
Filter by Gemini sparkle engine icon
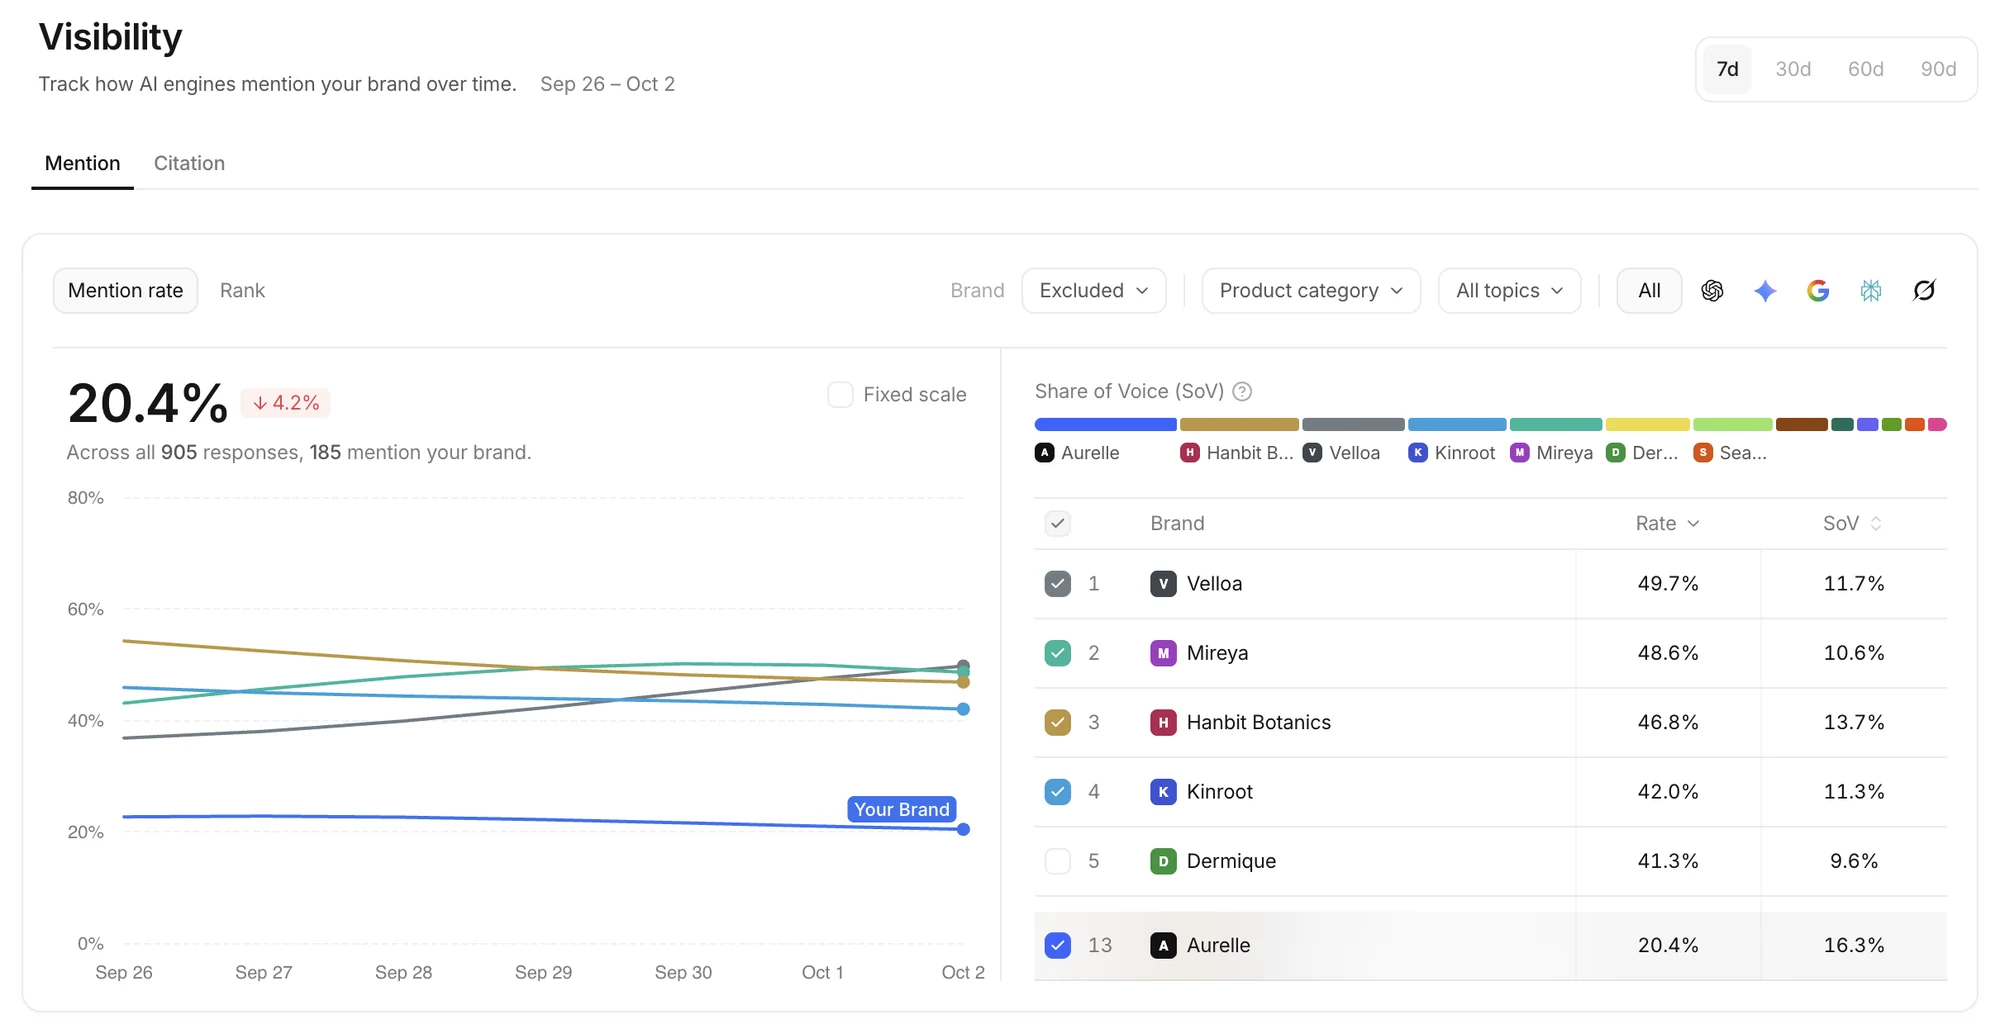[1765, 291]
